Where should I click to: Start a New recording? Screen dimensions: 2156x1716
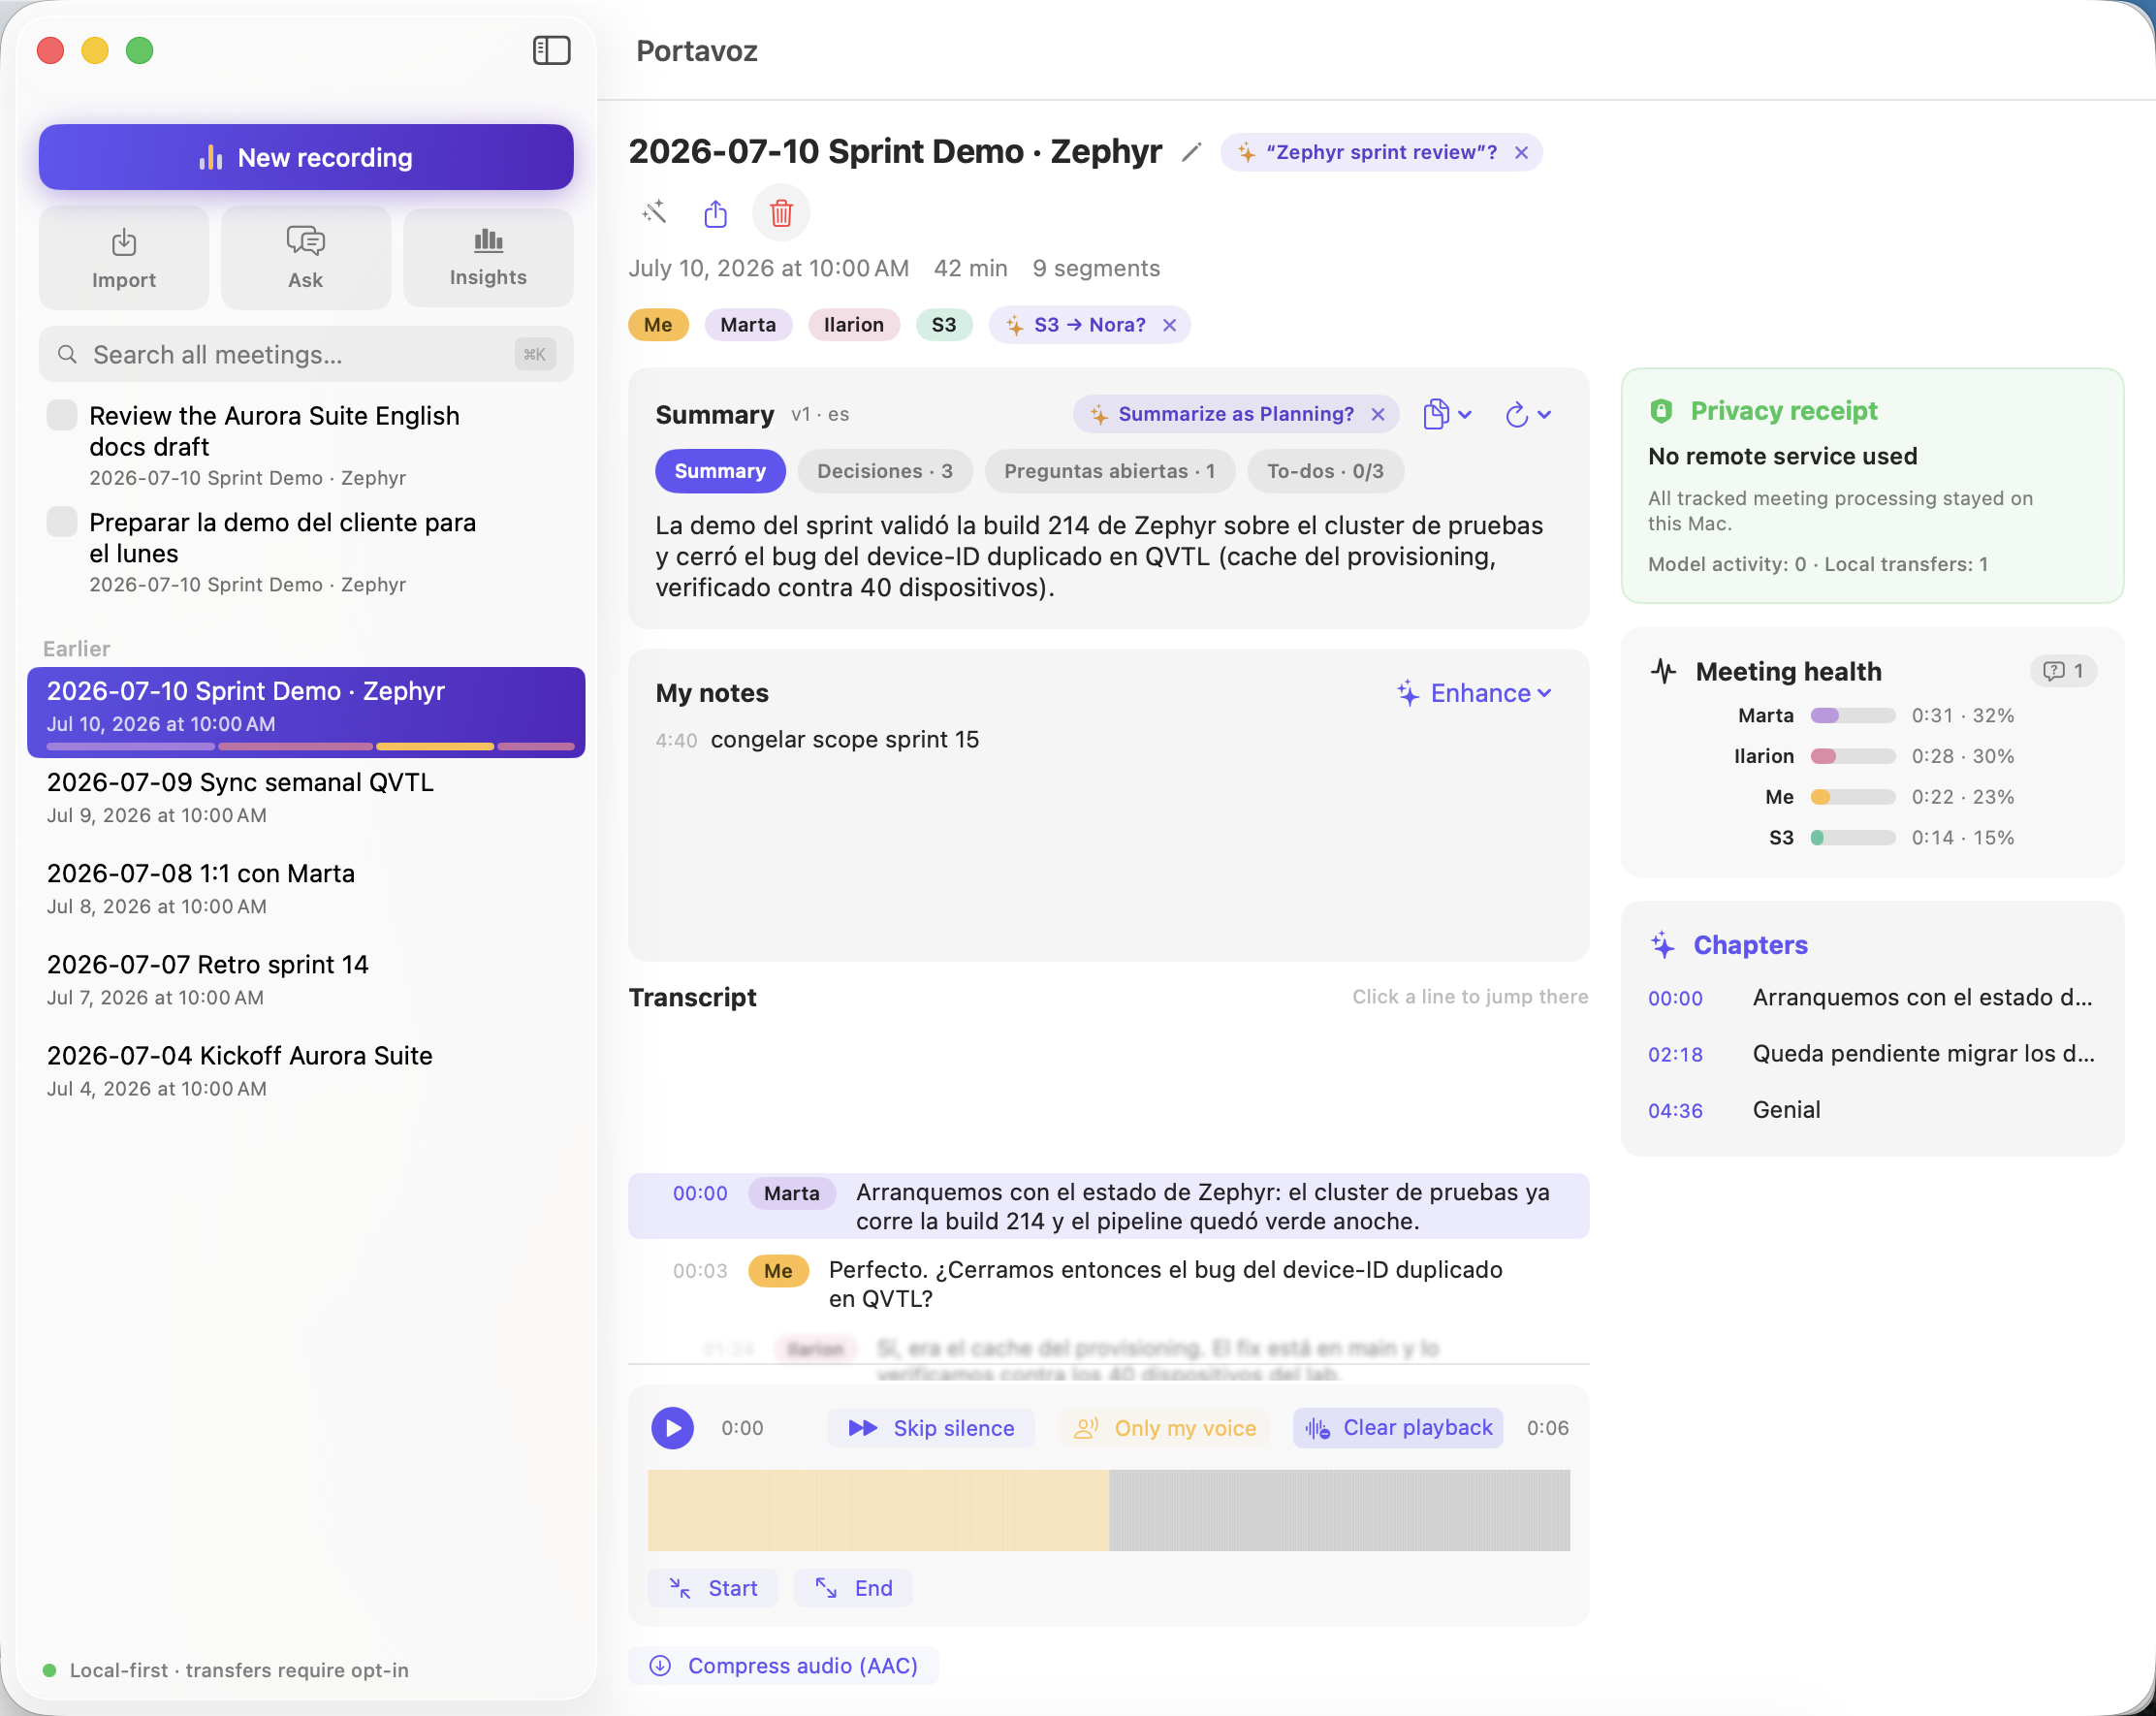tap(306, 157)
